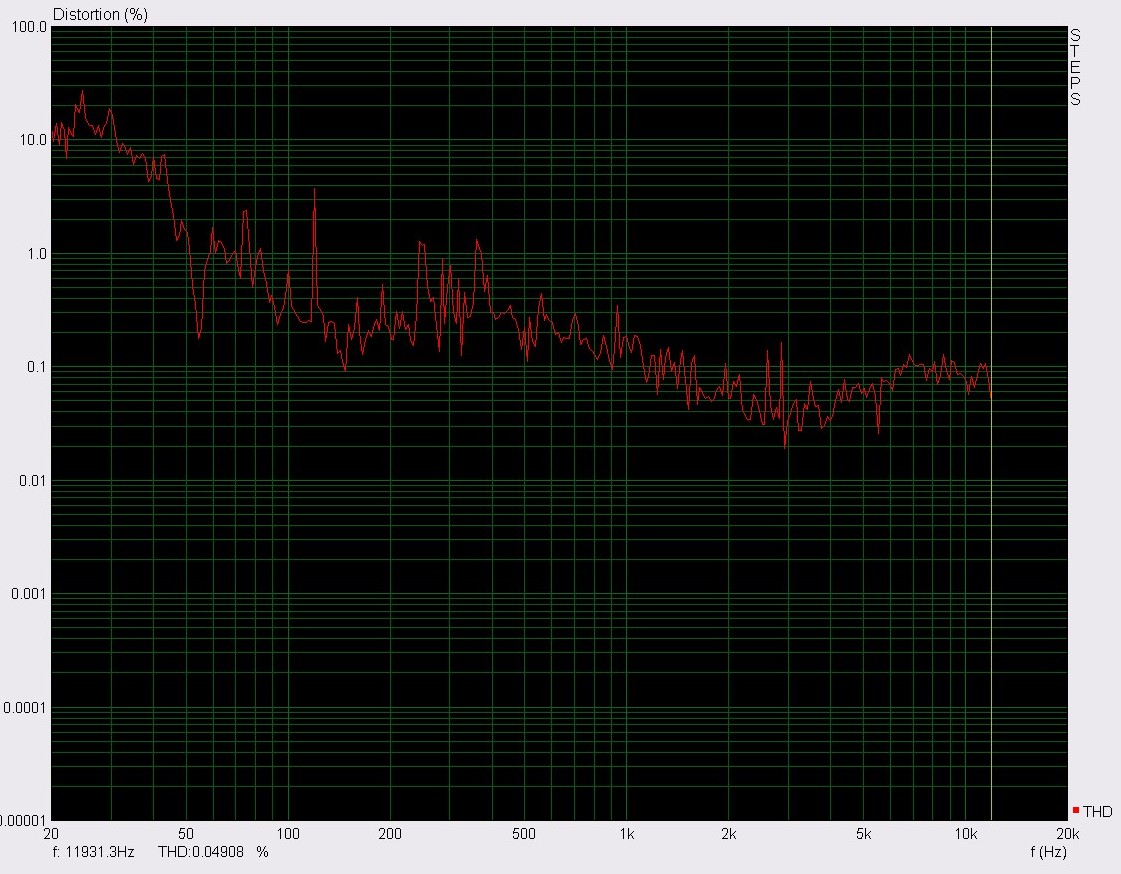Click the vertical STEPS label
Viewport: 1121px width, 874px height.
click(x=1075, y=67)
